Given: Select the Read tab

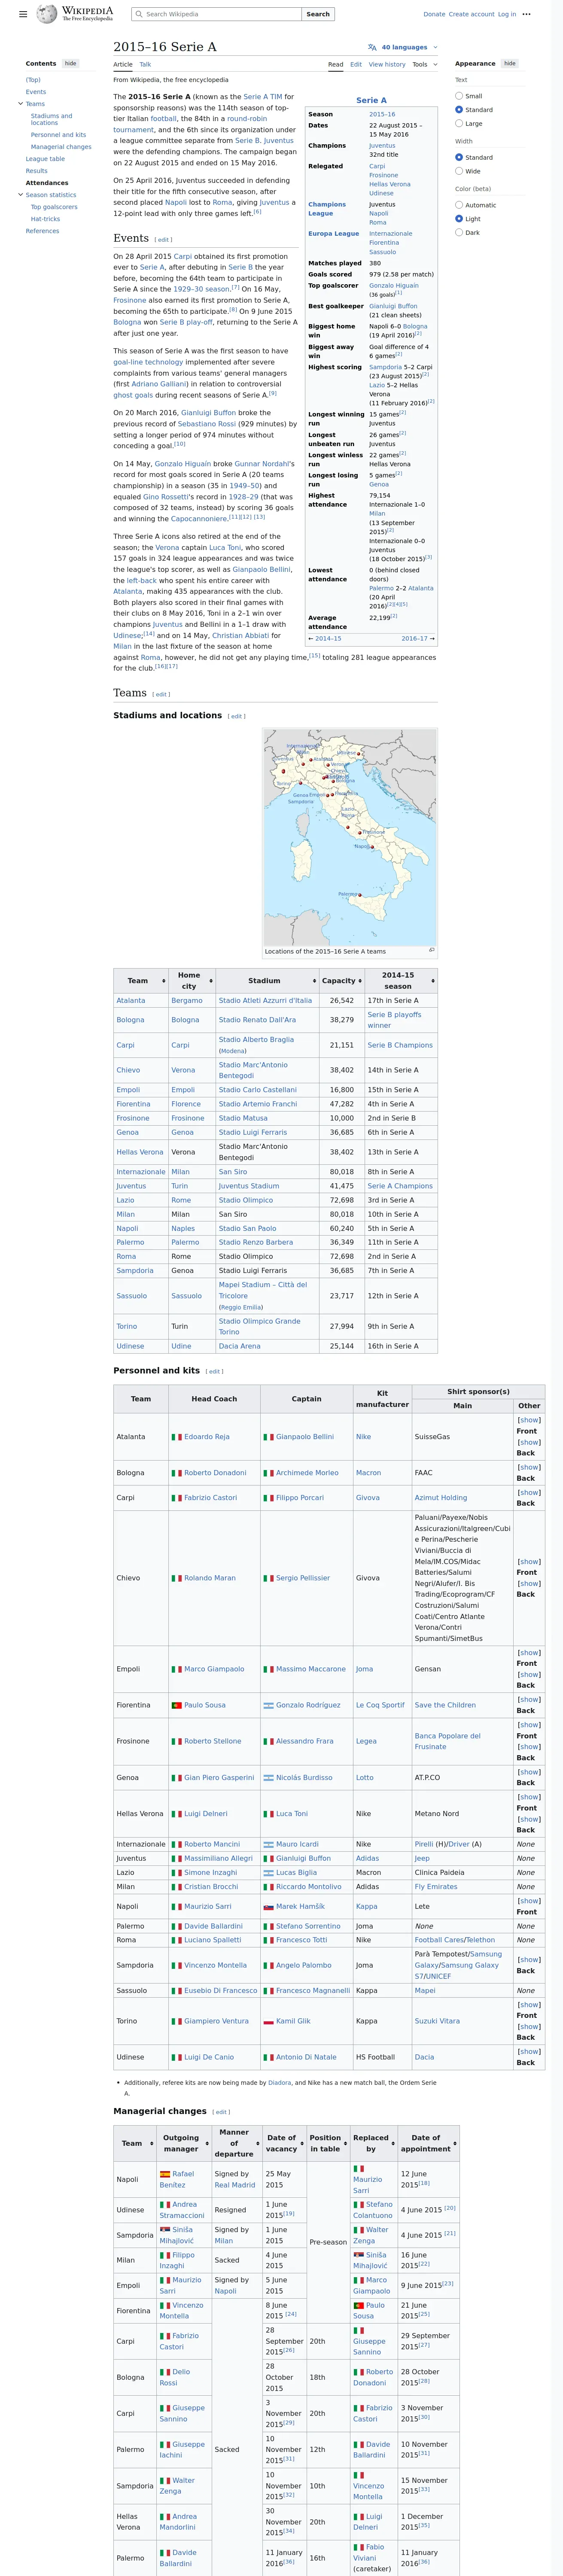Looking at the screenshot, I should [x=336, y=64].
